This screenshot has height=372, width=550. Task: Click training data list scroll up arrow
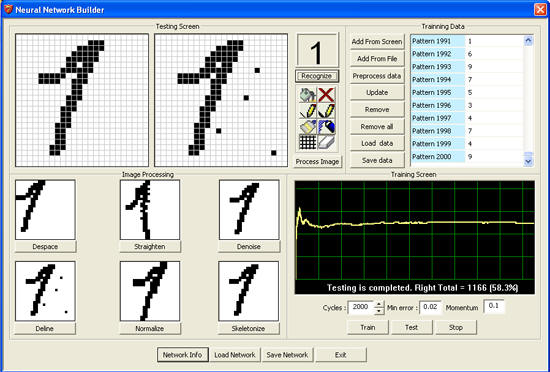tap(528, 41)
